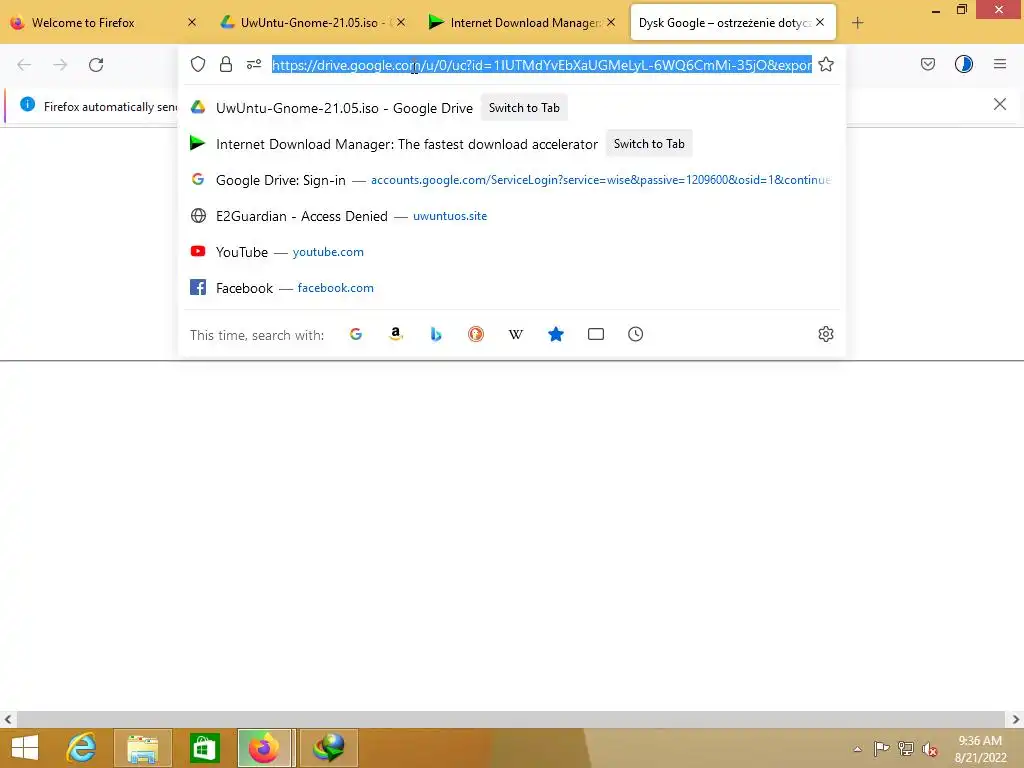The height and width of the screenshot is (768, 1024).
Task: Dismiss the Firefox info notification bar
Action: 1000,104
